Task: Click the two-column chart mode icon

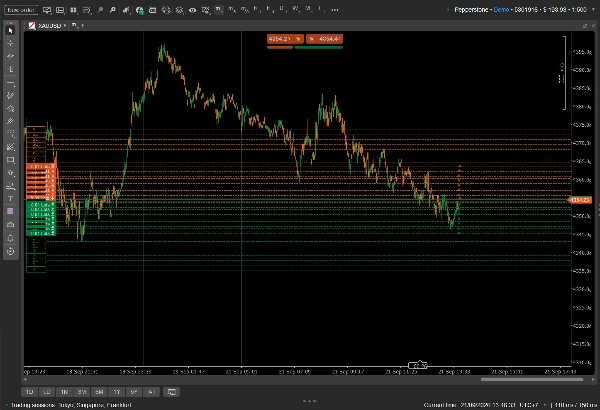Action: 73,10
